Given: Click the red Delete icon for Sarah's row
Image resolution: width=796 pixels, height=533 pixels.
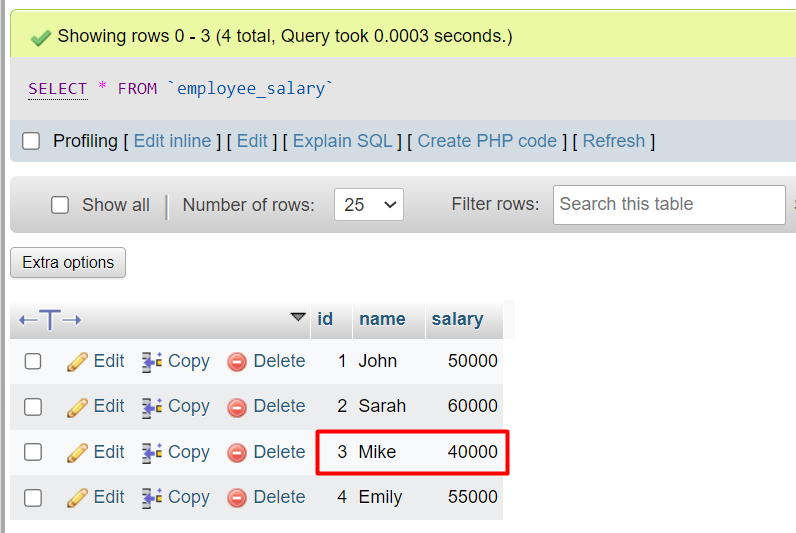Looking at the screenshot, I should [x=237, y=407].
